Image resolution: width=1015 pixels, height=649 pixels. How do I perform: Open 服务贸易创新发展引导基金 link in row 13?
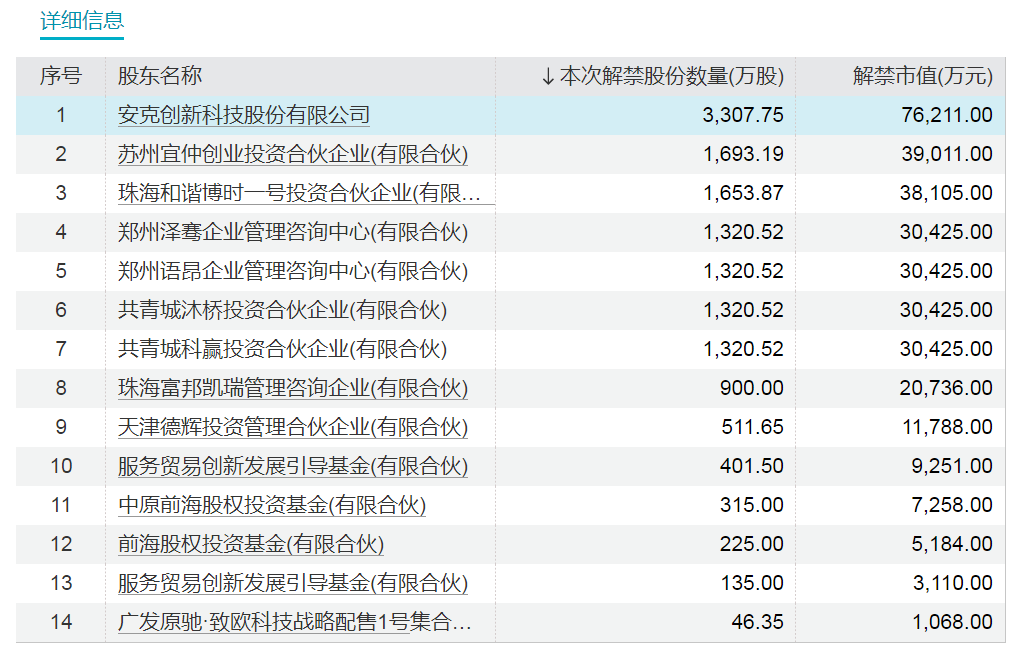293,582
